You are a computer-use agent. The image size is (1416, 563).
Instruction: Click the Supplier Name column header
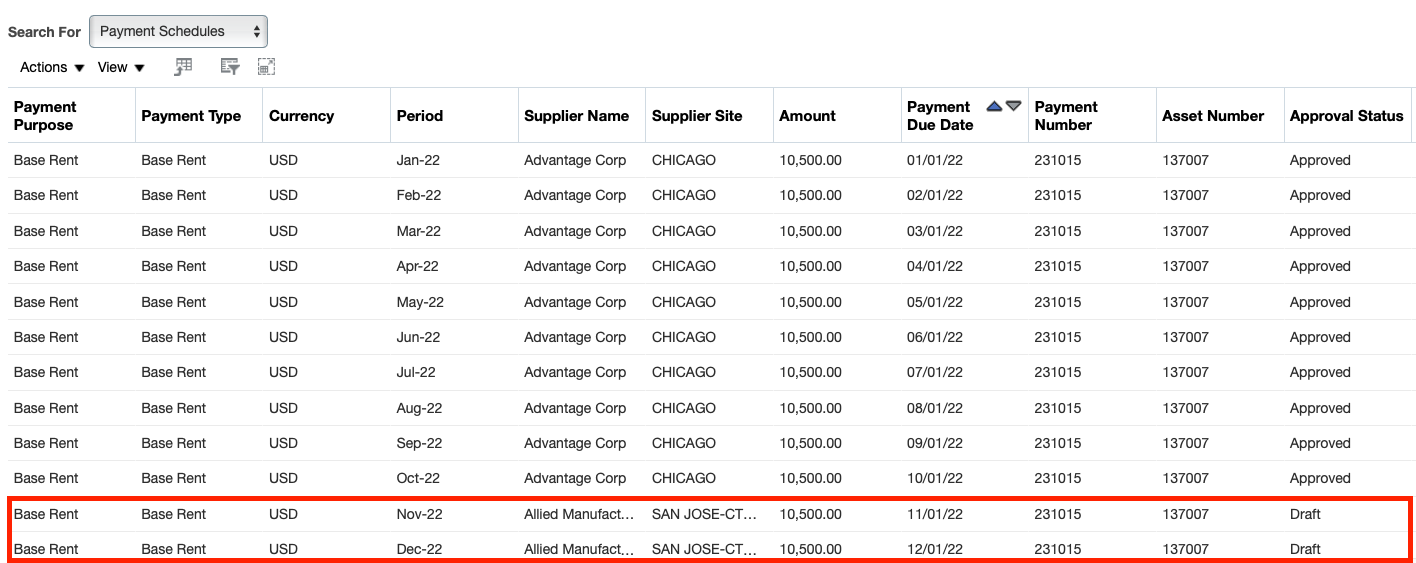(576, 116)
